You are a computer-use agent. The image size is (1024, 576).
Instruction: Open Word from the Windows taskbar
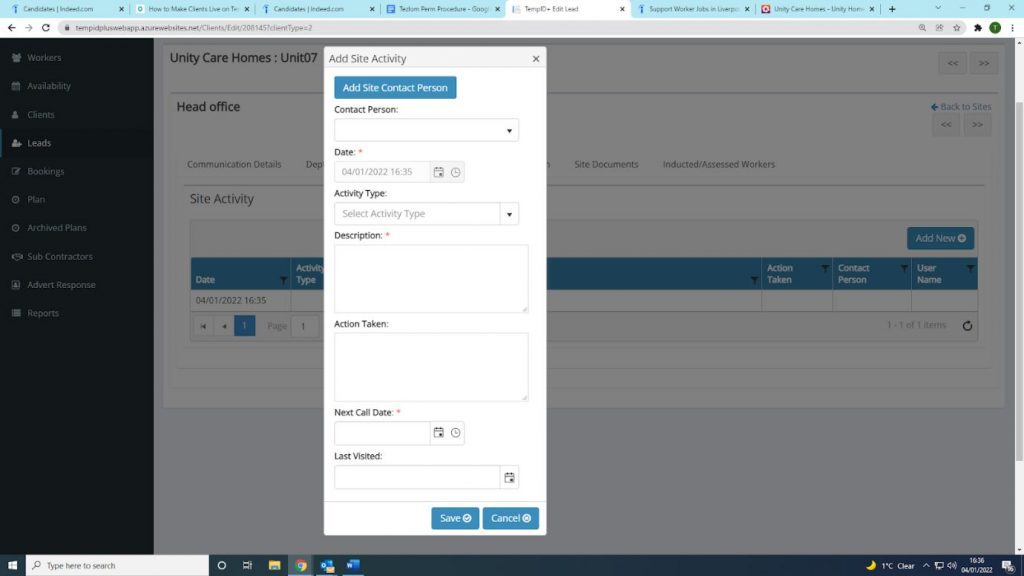pos(352,565)
